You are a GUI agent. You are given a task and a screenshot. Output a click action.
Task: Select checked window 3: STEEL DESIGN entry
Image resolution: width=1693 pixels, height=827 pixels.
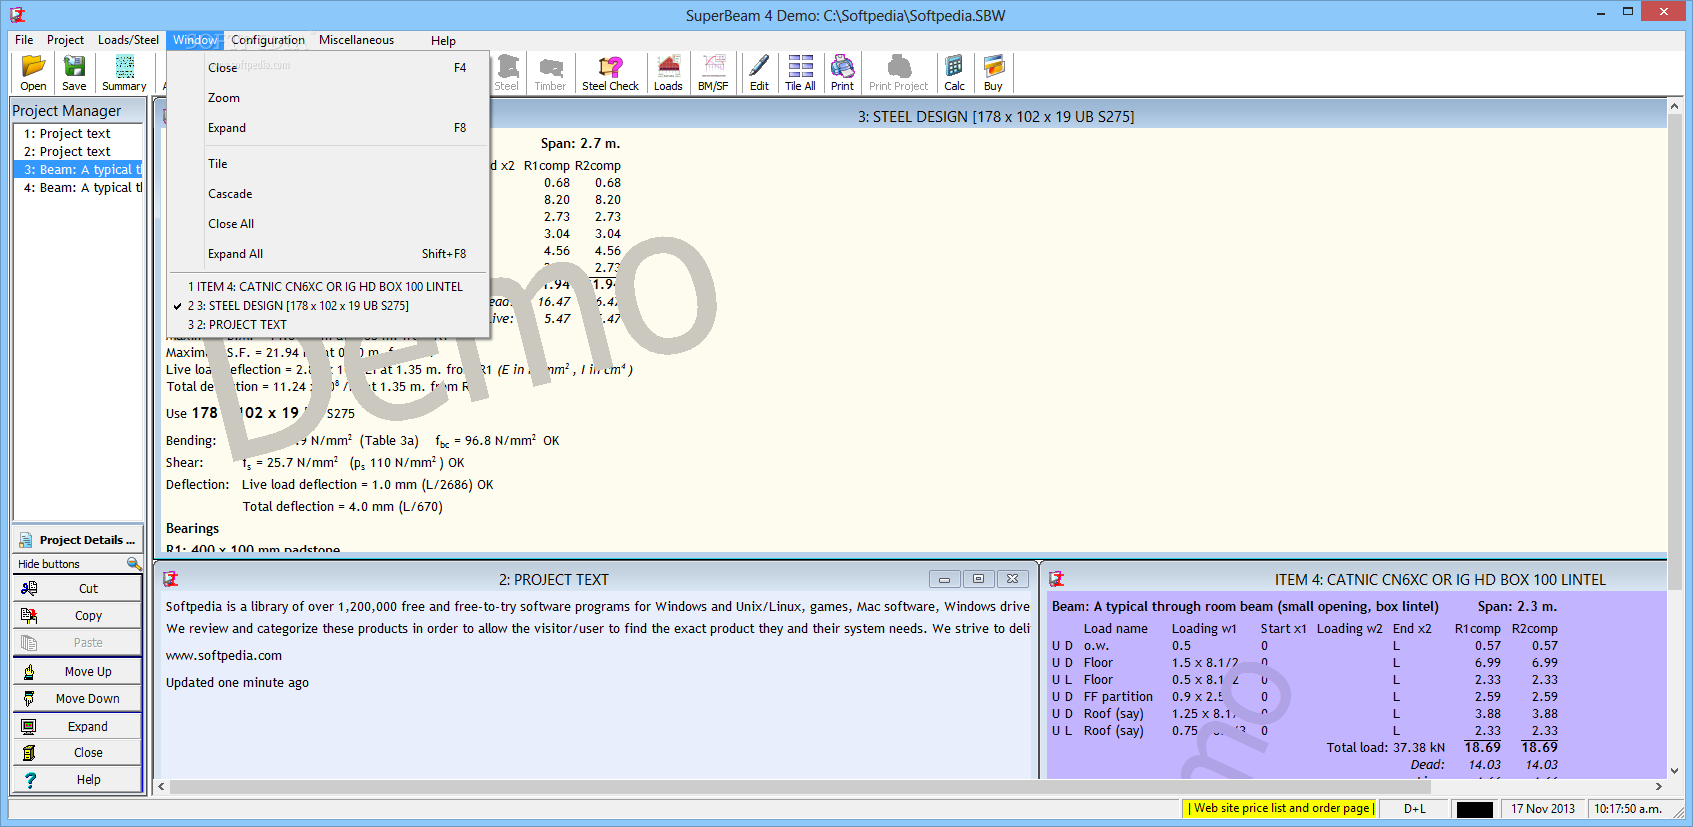coord(328,306)
